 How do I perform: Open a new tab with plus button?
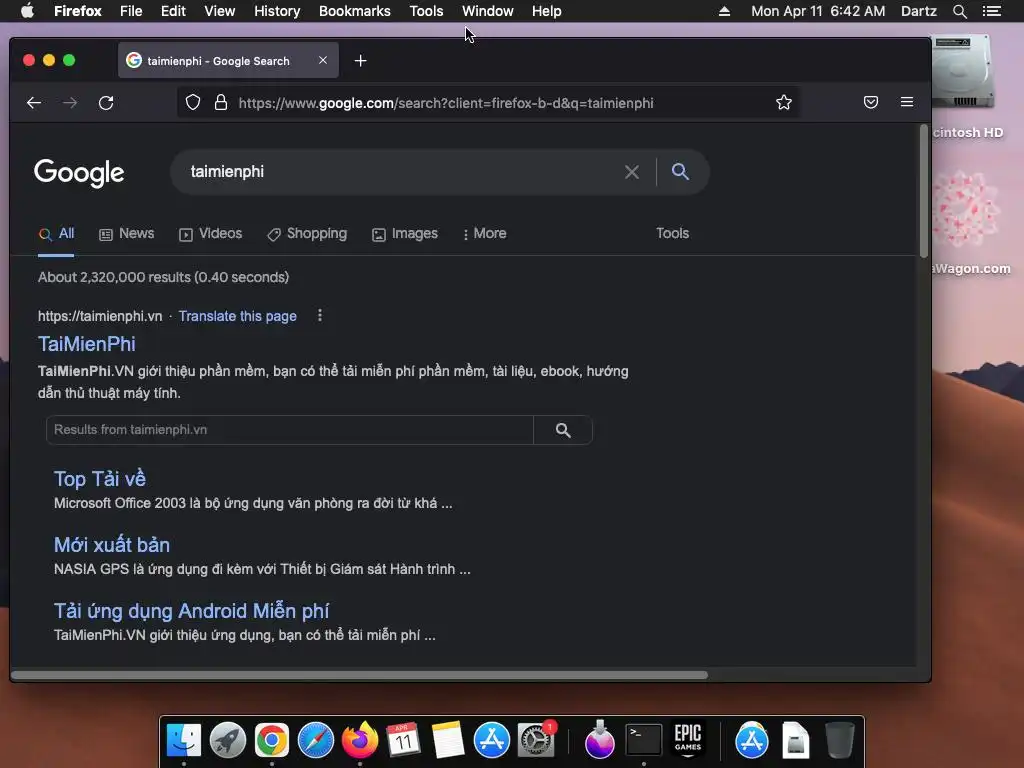coord(360,61)
